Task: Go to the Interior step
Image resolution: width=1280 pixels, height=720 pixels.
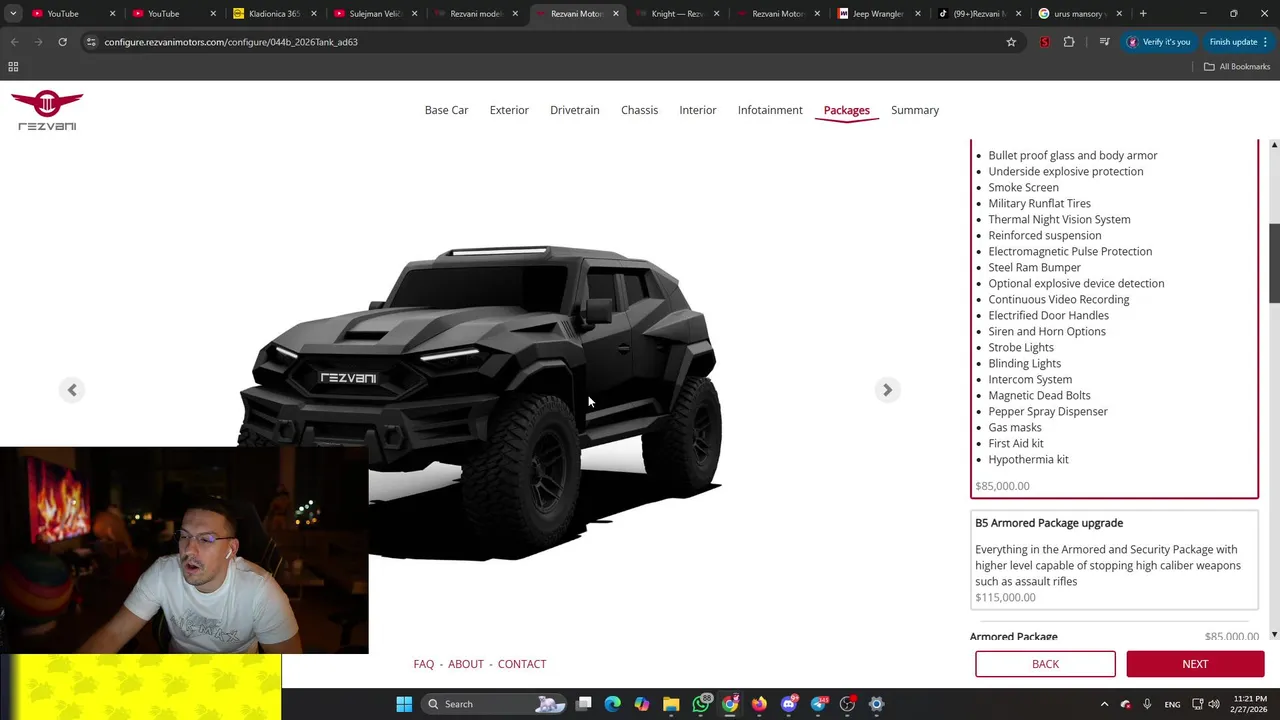Action: coord(698,110)
